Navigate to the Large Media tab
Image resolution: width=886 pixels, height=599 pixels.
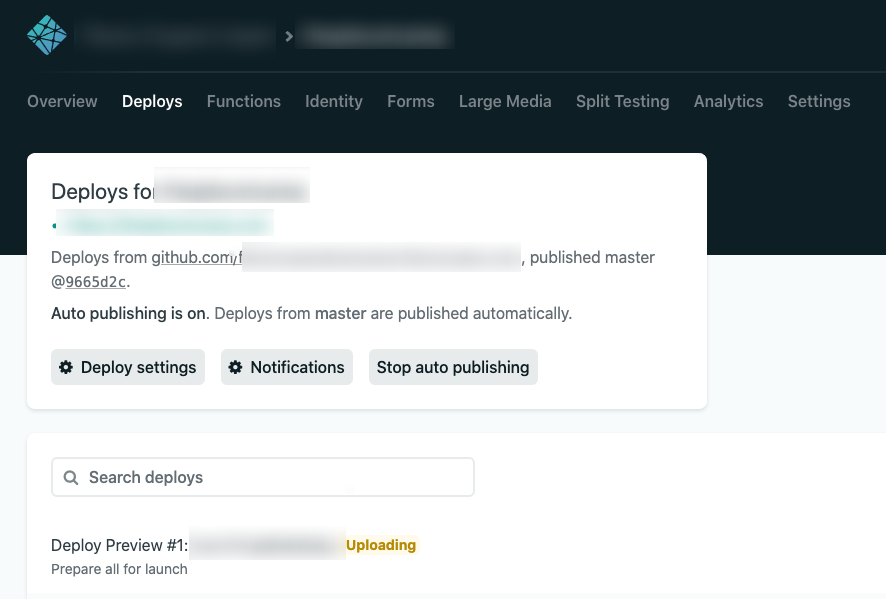505,101
